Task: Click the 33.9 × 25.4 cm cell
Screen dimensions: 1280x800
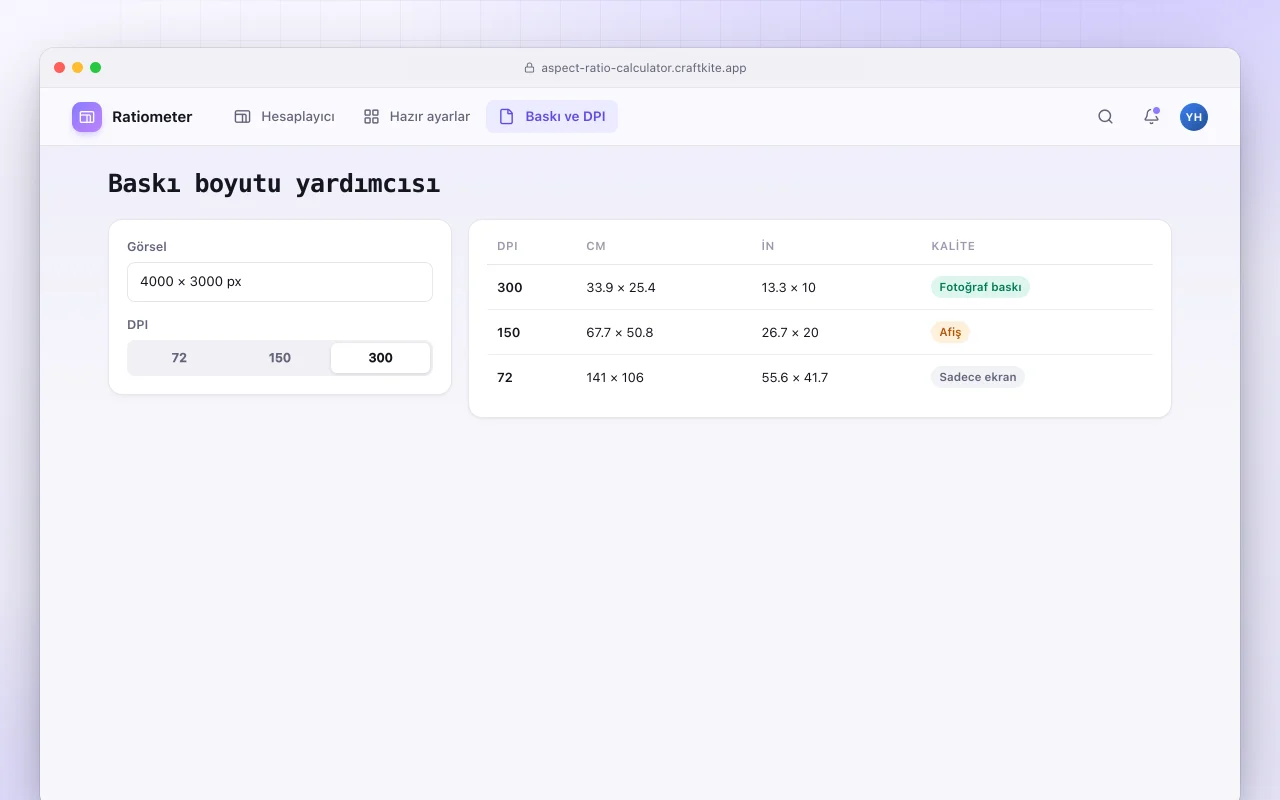Action: (x=621, y=287)
